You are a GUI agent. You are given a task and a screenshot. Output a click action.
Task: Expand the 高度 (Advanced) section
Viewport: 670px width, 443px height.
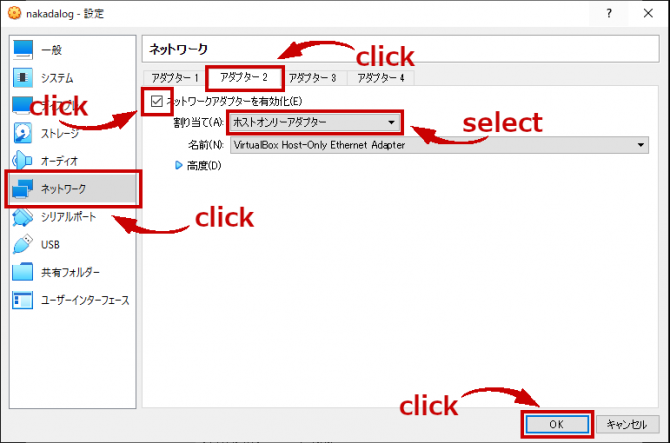click(180, 166)
